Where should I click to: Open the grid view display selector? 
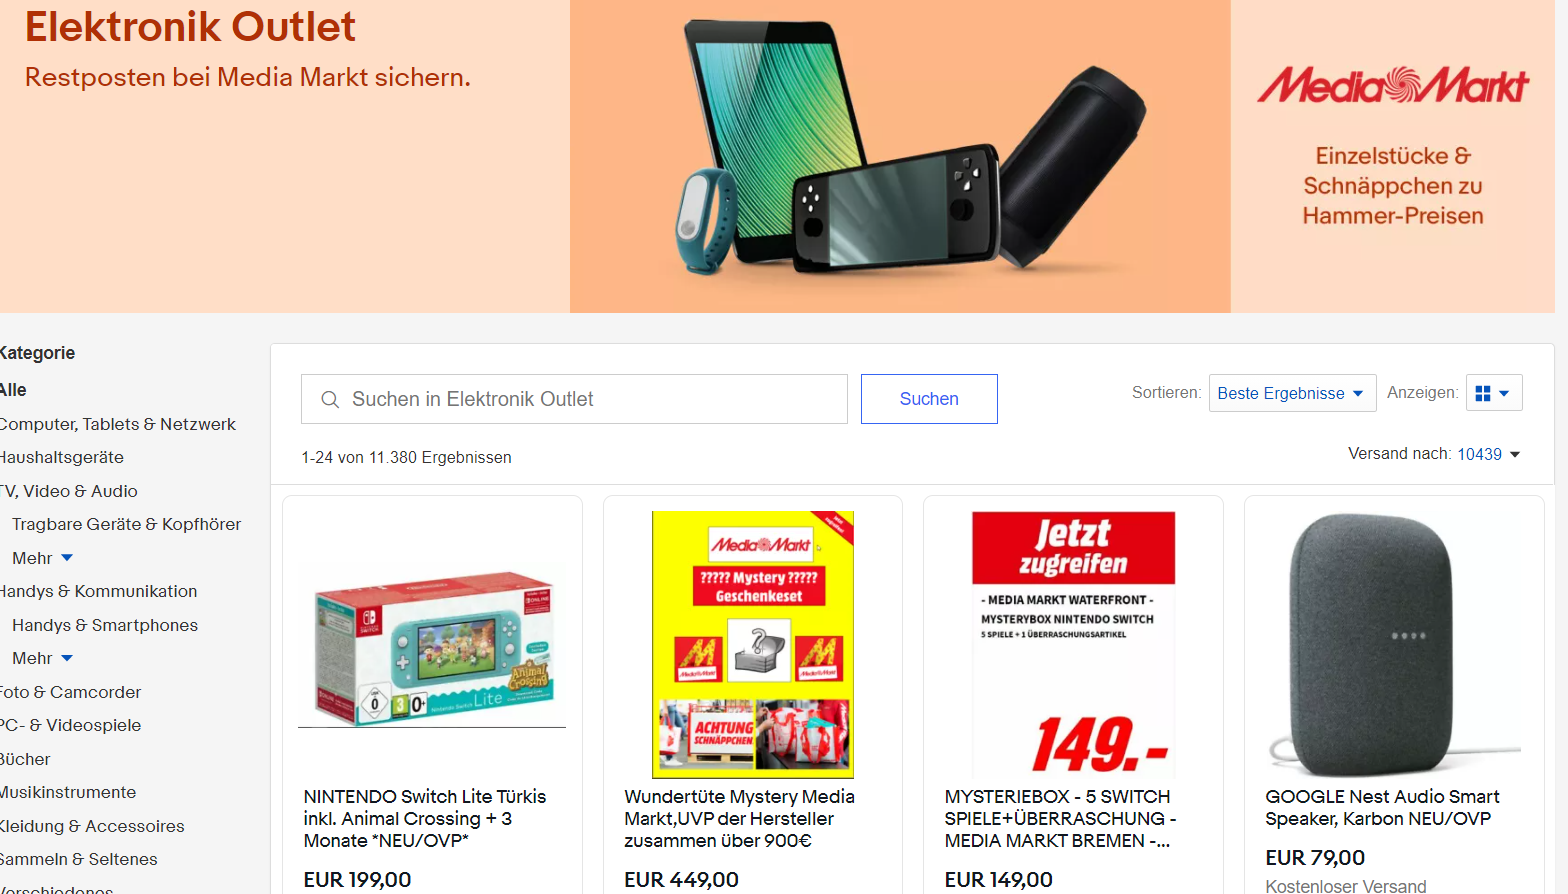1494,393
